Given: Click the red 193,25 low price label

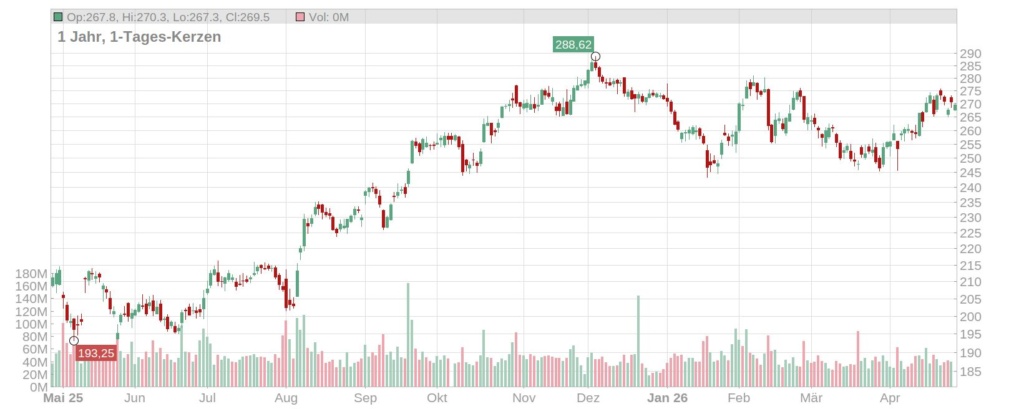Looking at the screenshot, I should point(96,352).
